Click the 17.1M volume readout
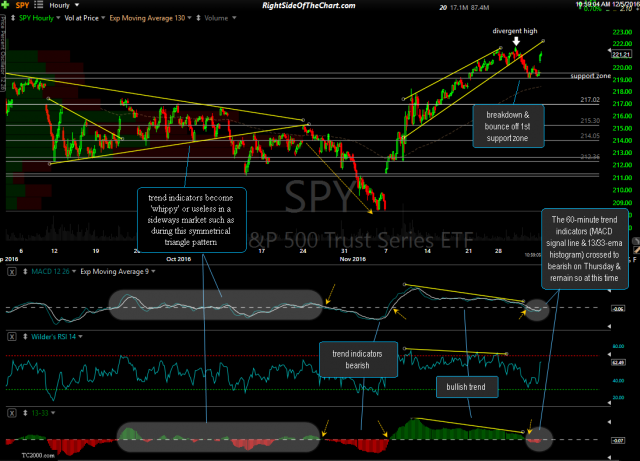Image resolution: width=640 pixels, height=461 pixels. (458, 7)
